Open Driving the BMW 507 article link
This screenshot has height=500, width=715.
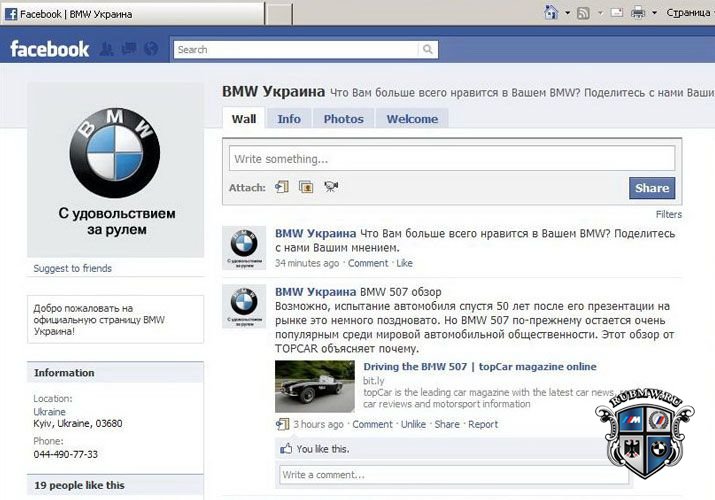tap(480, 366)
